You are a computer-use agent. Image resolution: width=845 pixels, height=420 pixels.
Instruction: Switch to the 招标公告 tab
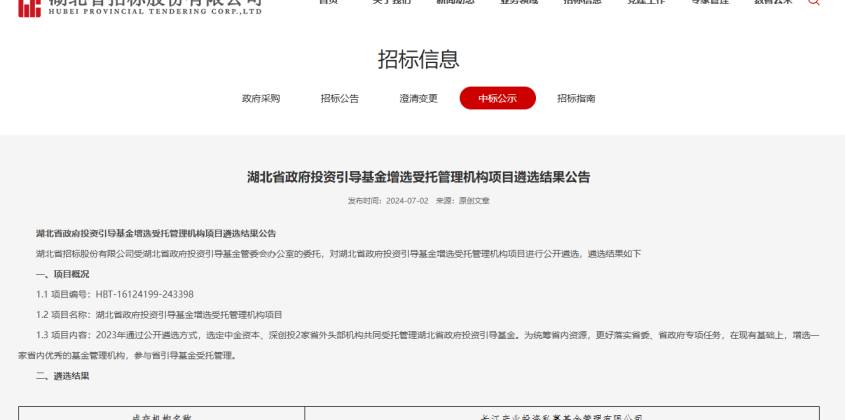[340, 99]
